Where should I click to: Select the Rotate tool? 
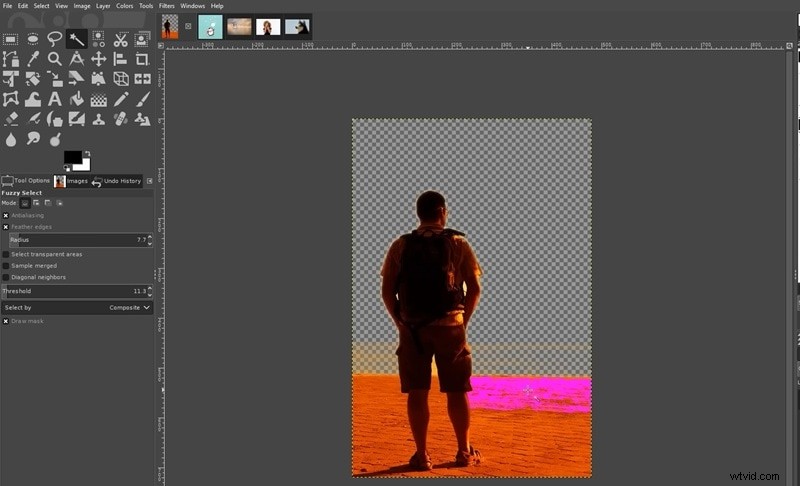pyautogui.click(x=33, y=79)
